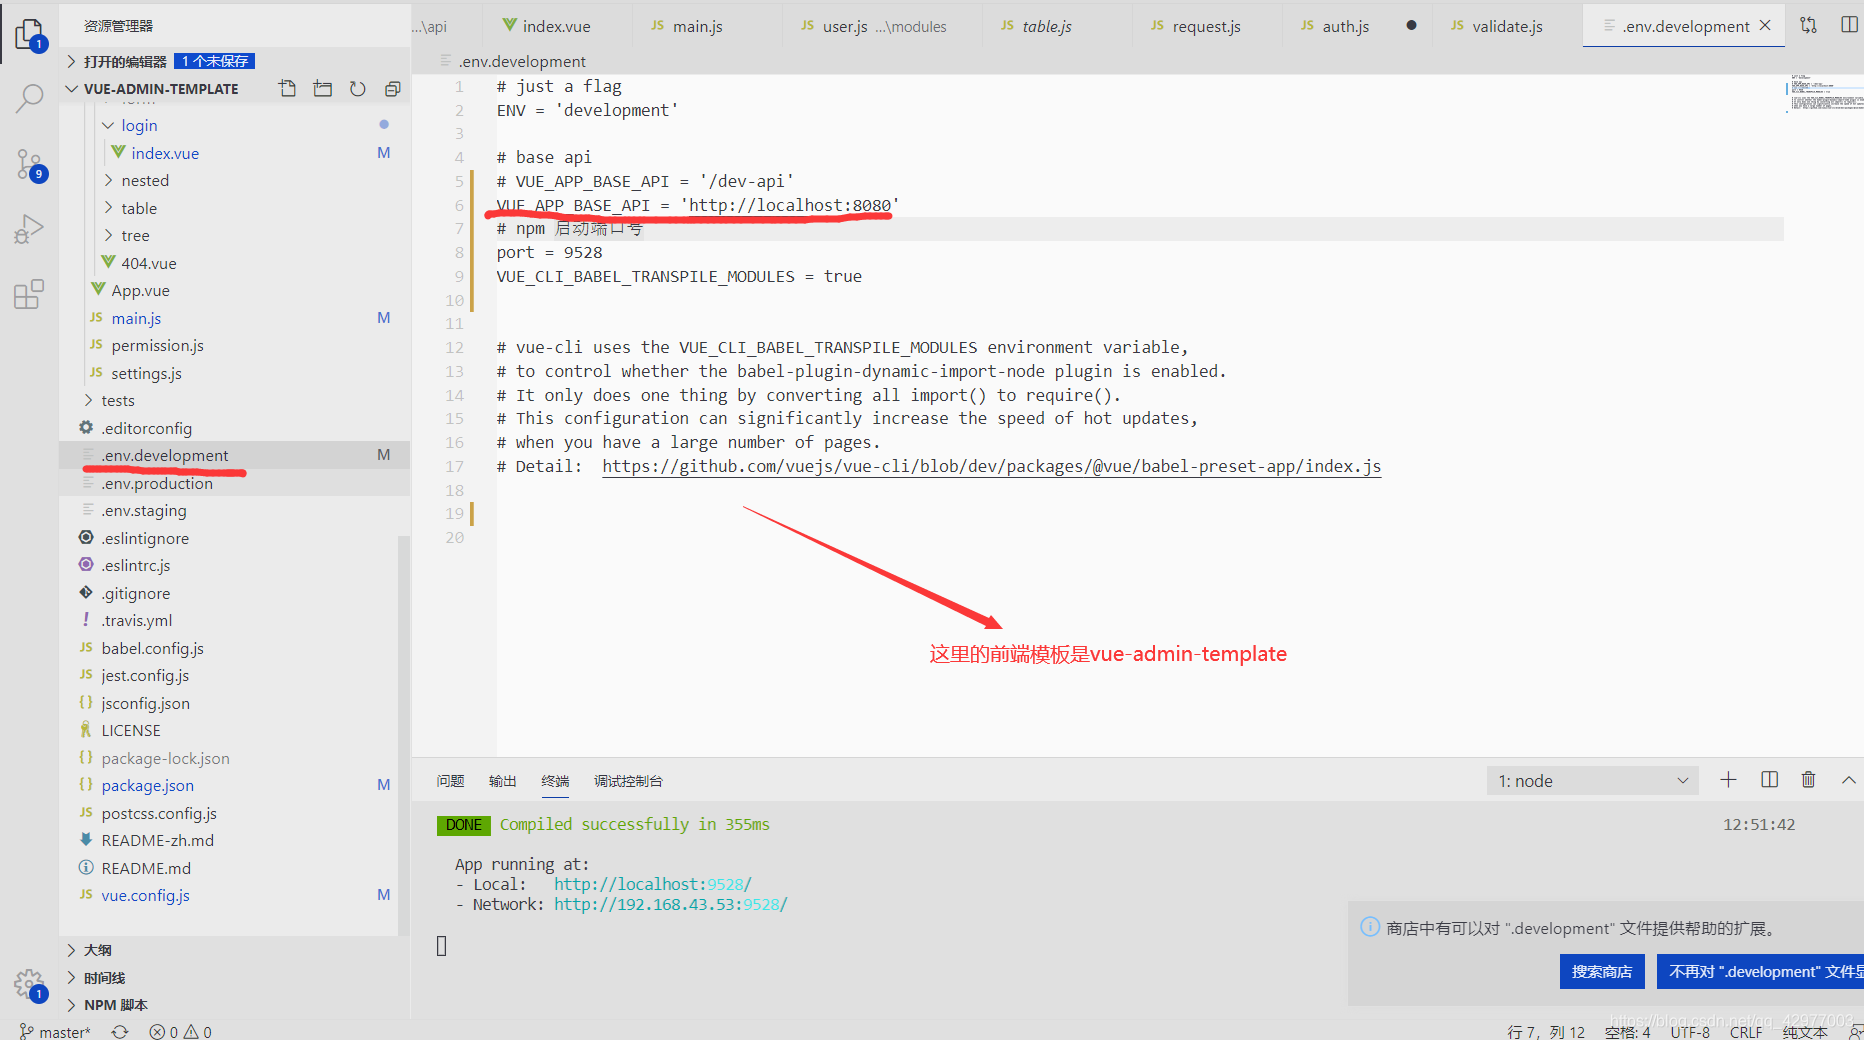Click the New Folder icon in explorer header
1864x1040 pixels.
[323, 89]
